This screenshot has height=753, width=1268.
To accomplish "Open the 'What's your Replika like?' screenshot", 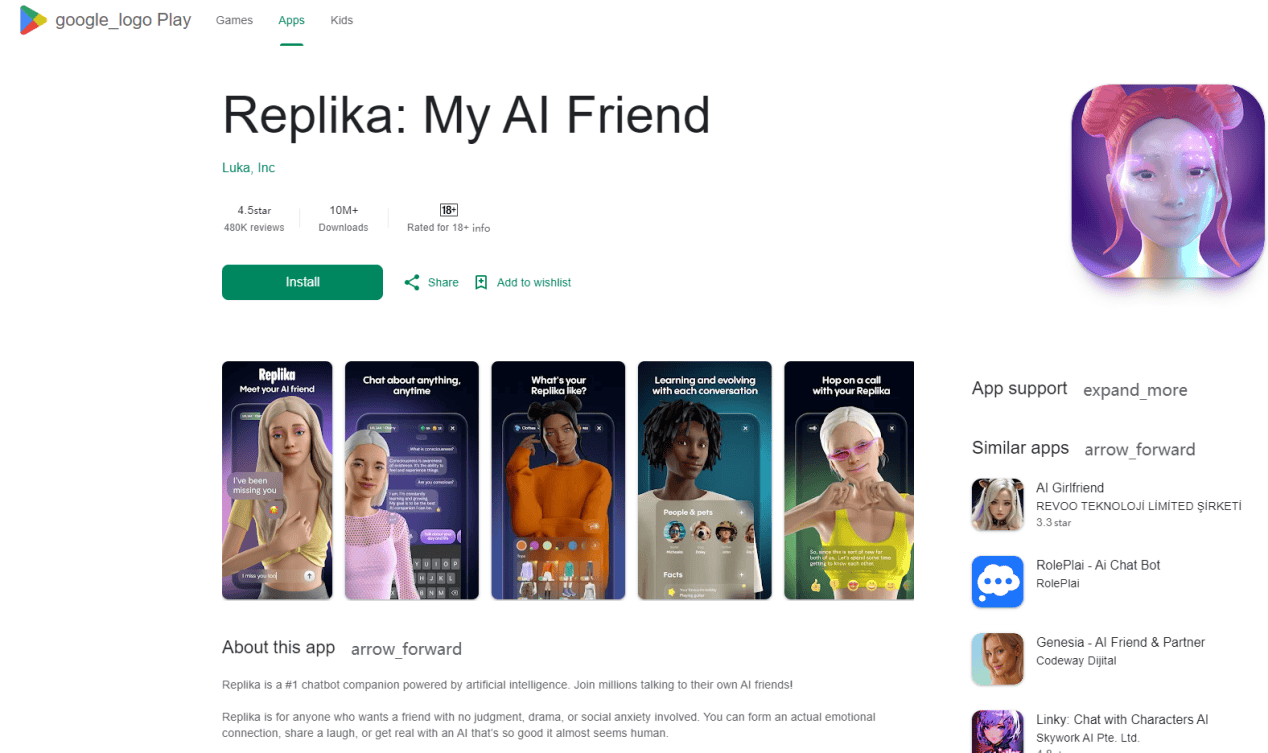I will coord(558,481).
